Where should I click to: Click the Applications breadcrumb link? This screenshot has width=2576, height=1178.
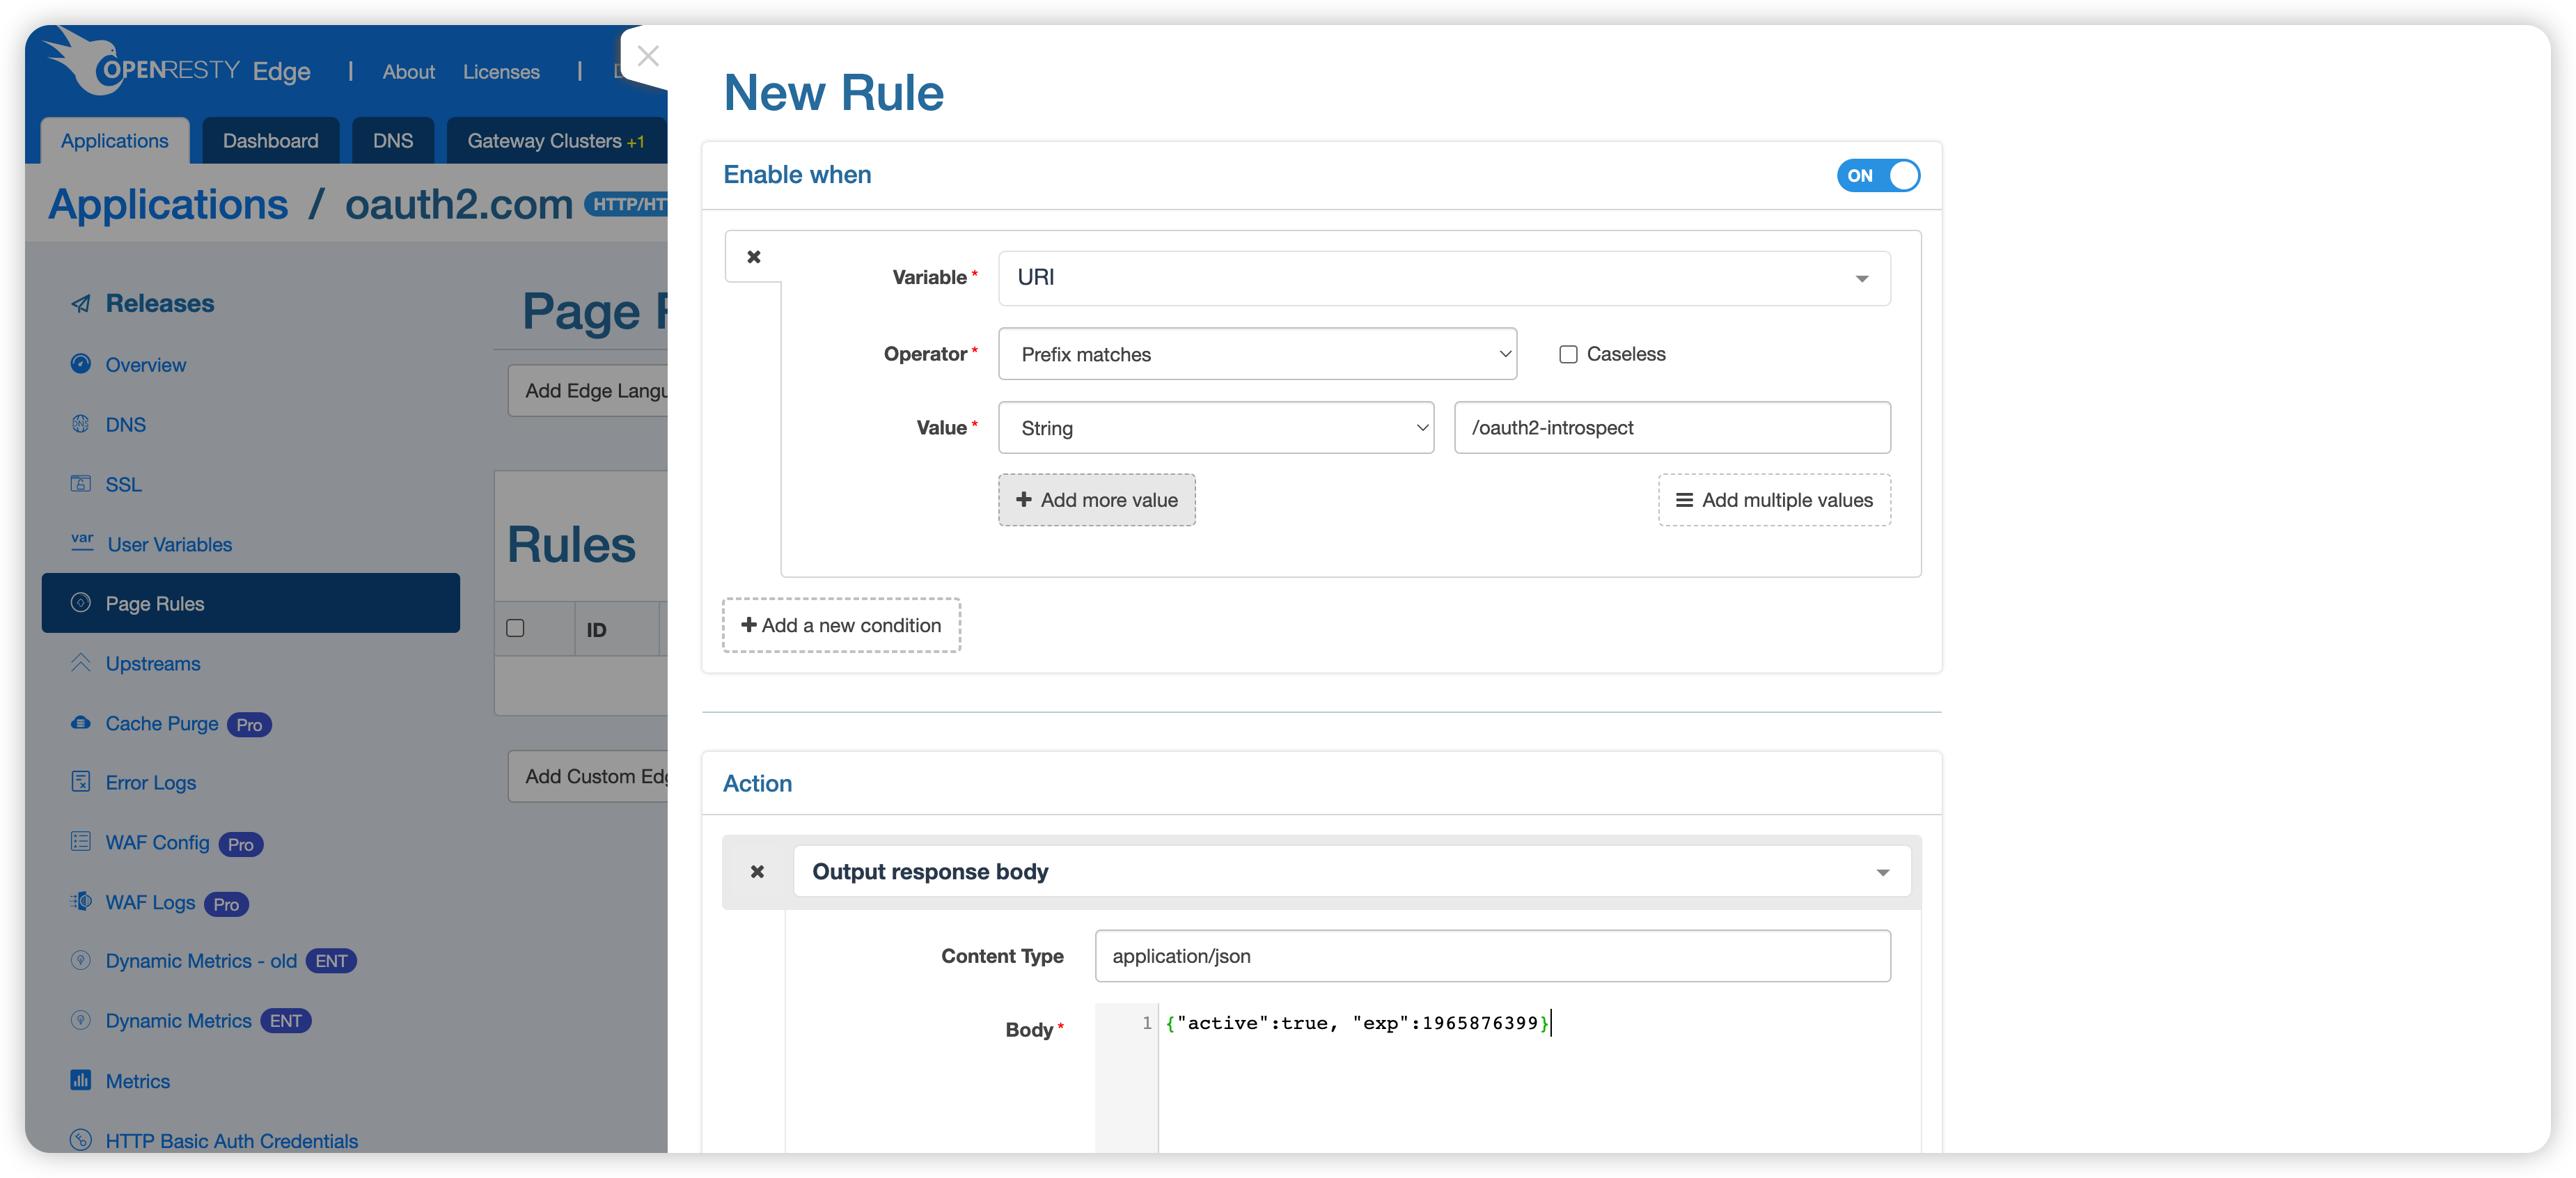point(168,204)
